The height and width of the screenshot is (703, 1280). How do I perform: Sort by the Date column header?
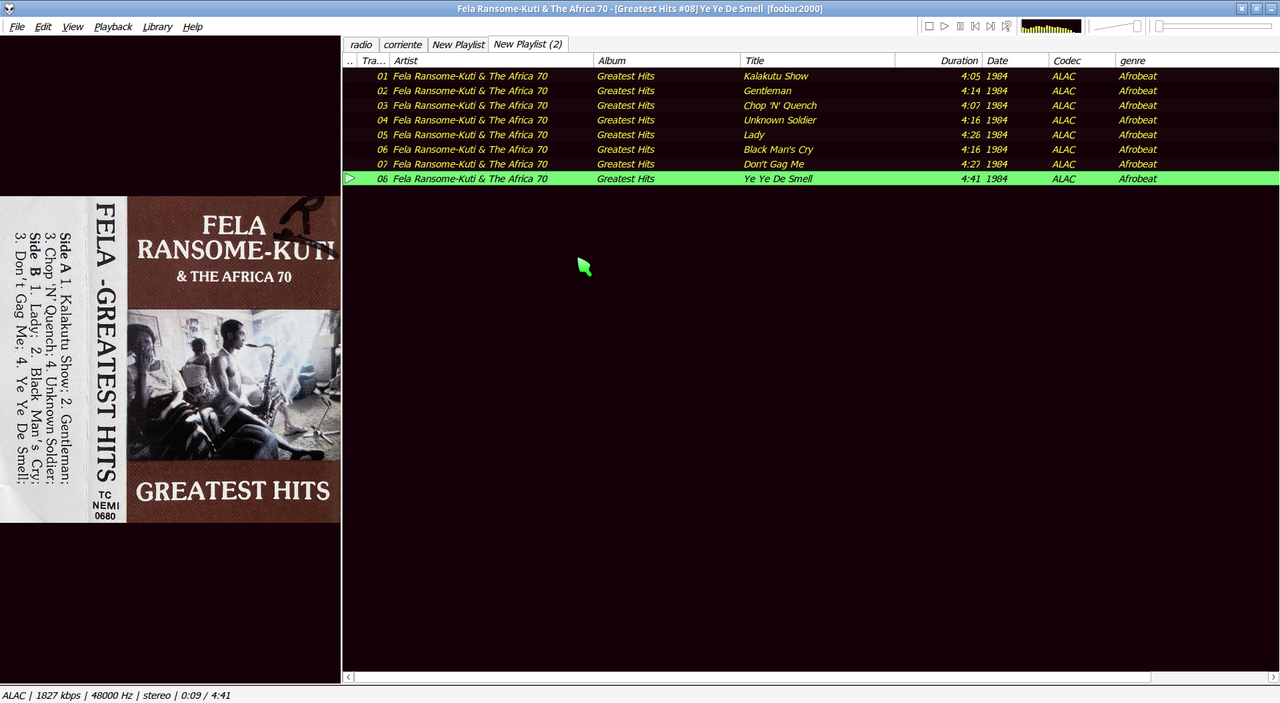pos(1015,61)
